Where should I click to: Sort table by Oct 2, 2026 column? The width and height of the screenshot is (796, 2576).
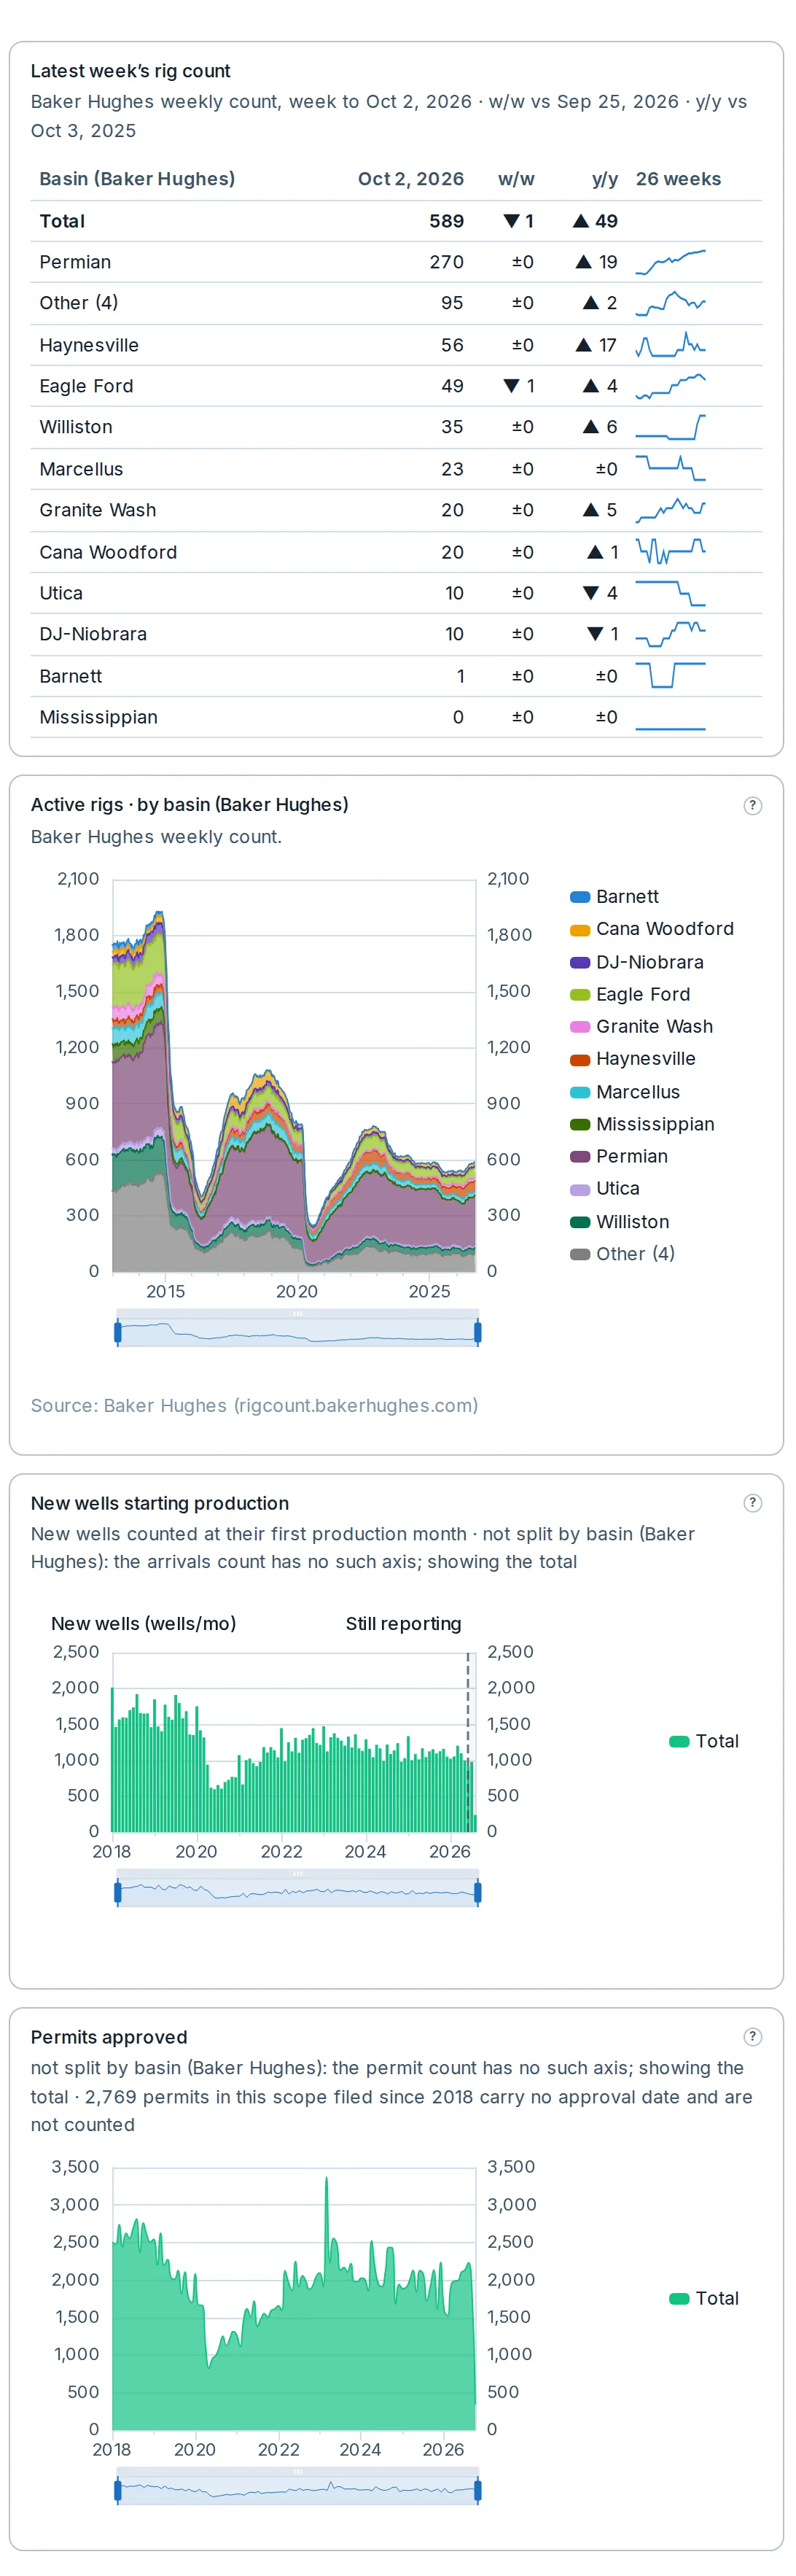pyautogui.click(x=411, y=179)
